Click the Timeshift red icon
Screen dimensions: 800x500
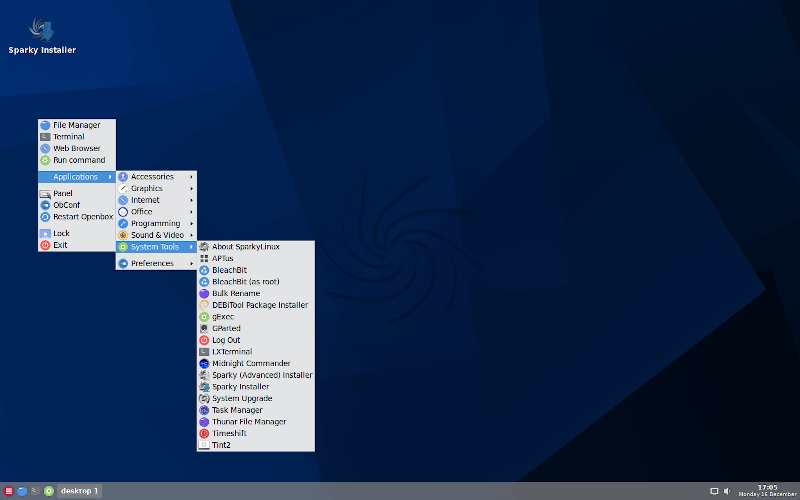pos(204,434)
